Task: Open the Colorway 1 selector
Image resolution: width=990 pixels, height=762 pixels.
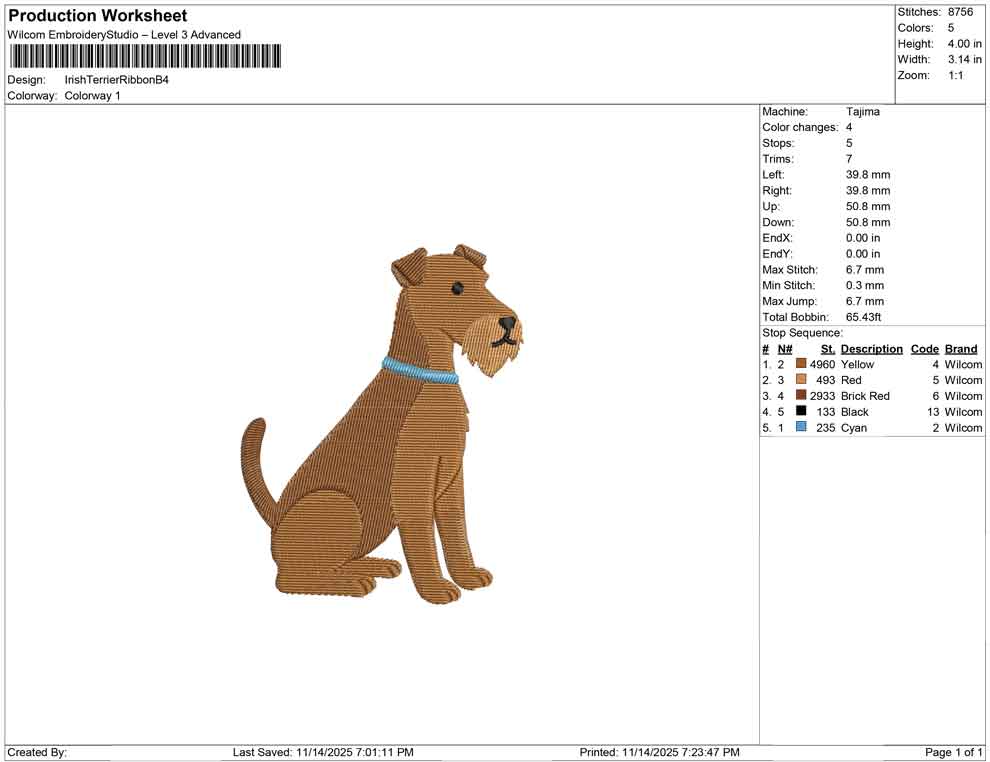Action: [x=91, y=96]
